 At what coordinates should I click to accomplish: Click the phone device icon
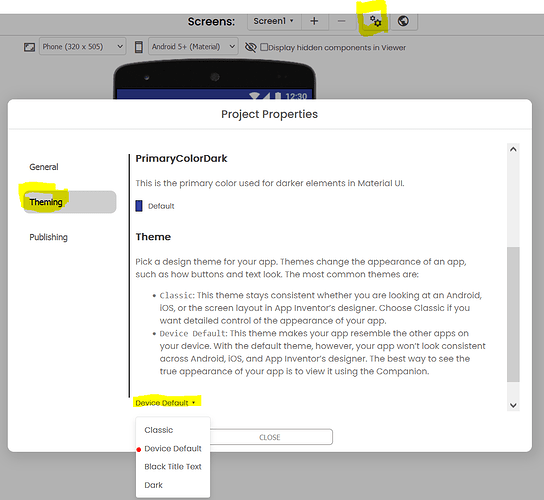tap(139, 47)
